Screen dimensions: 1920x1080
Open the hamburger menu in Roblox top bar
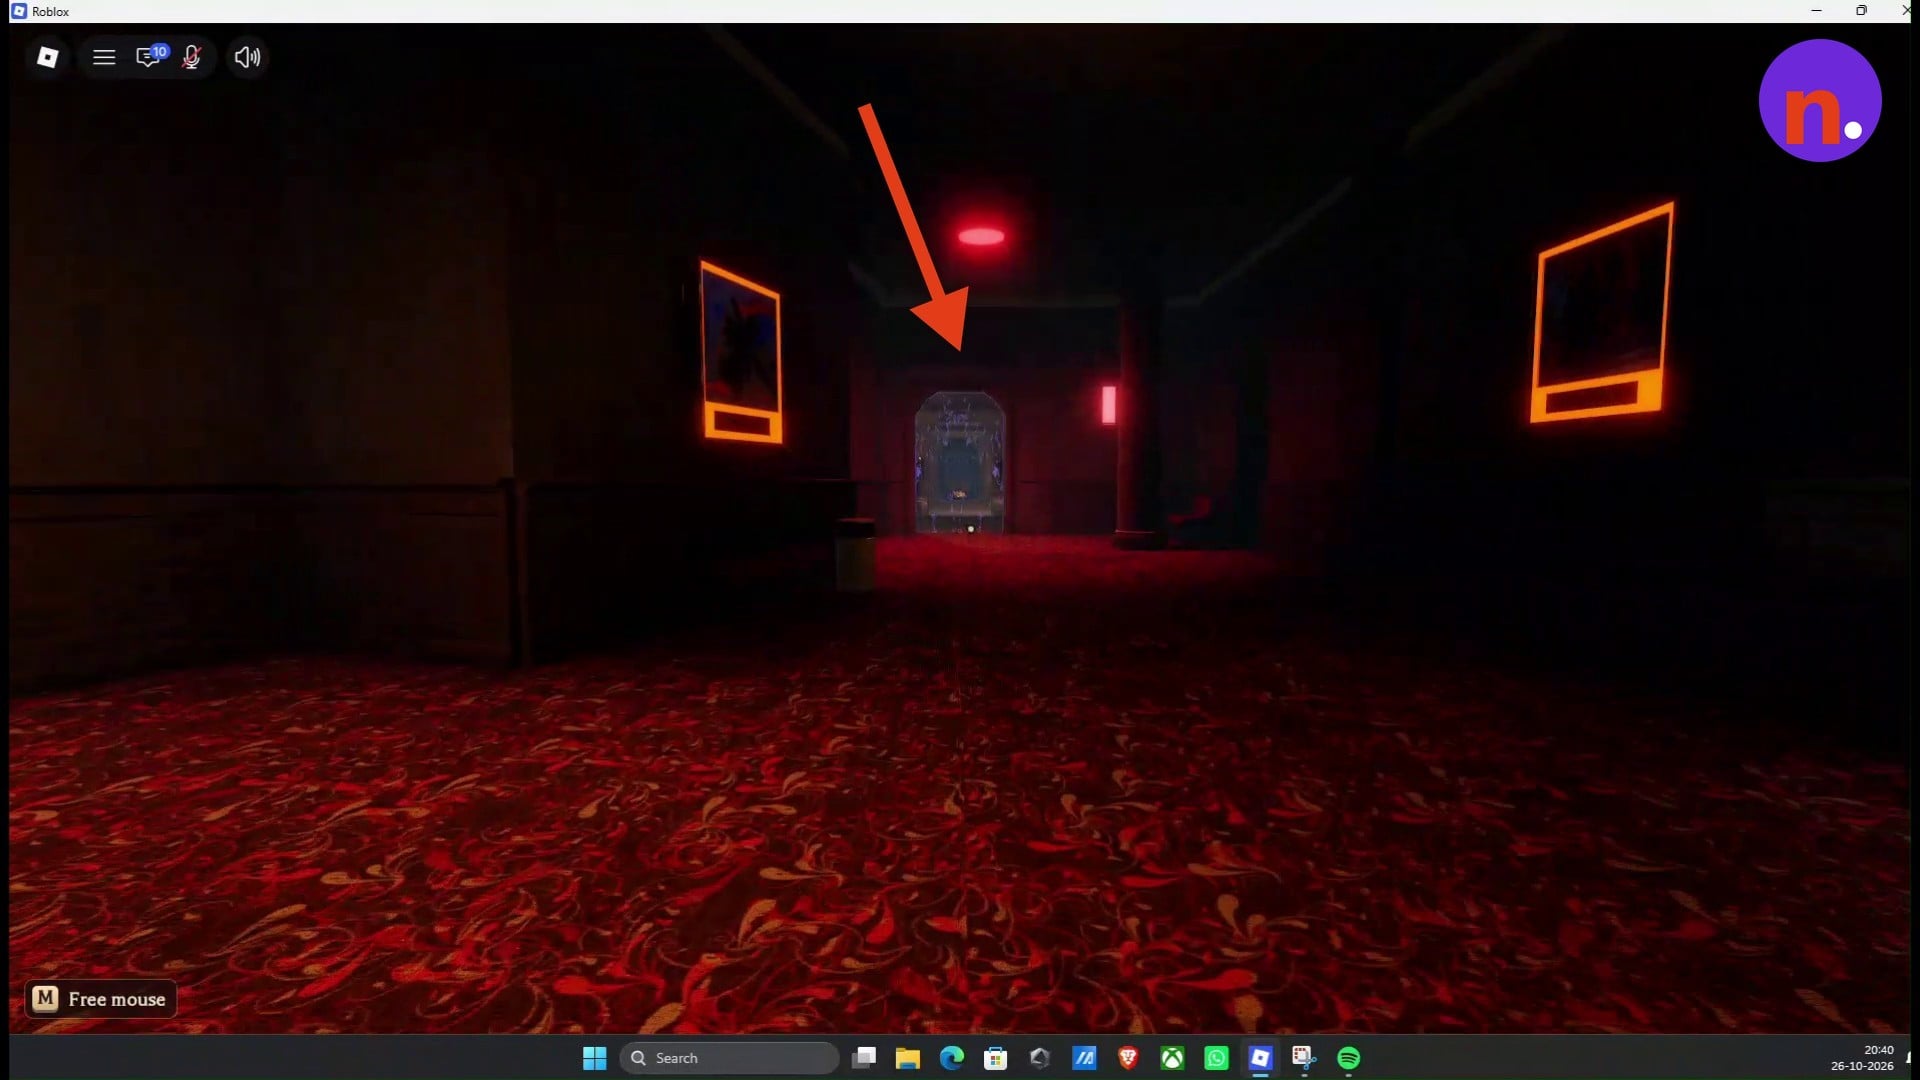click(x=104, y=57)
